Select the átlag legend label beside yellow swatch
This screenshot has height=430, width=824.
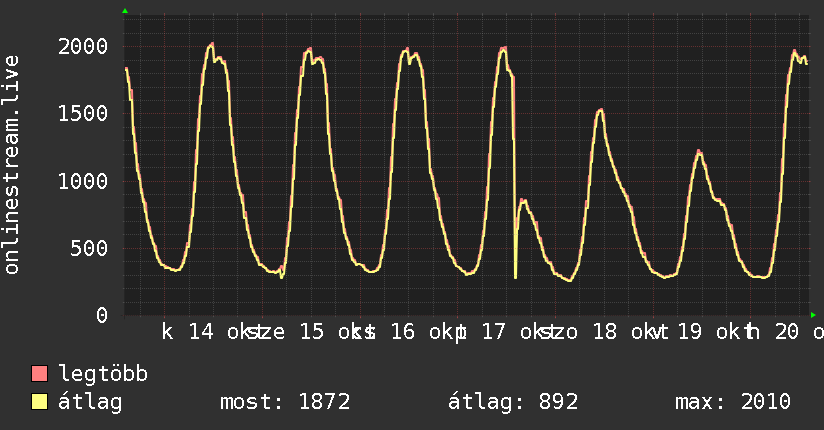tap(90, 402)
